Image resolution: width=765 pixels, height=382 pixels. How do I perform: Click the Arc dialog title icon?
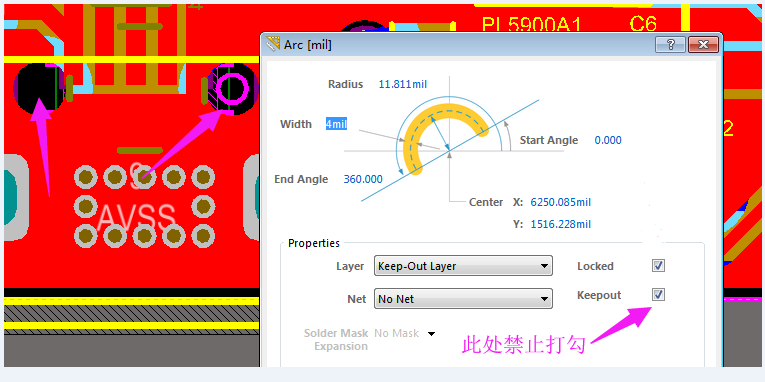(x=272, y=45)
